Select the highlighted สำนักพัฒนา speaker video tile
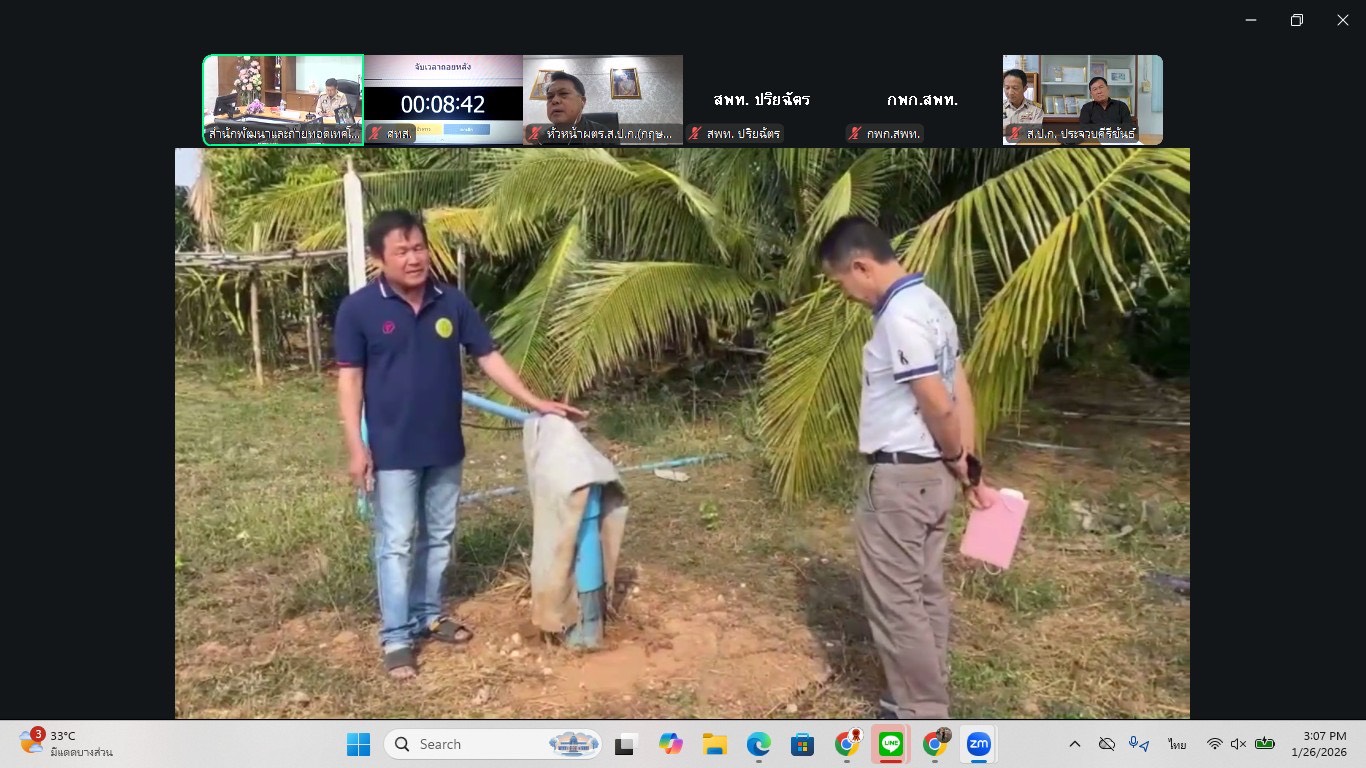Screen dimensions: 1366x768 point(282,99)
